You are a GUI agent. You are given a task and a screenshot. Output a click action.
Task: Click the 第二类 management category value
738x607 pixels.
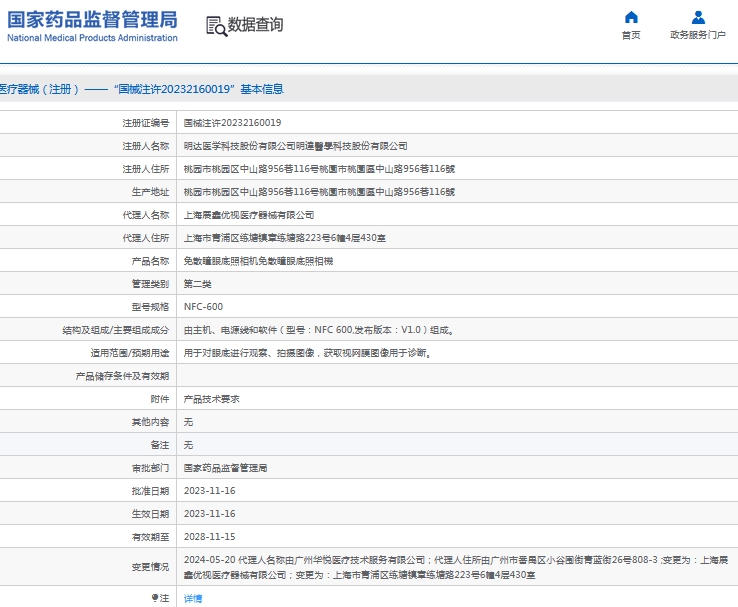[x=198, y=284]
